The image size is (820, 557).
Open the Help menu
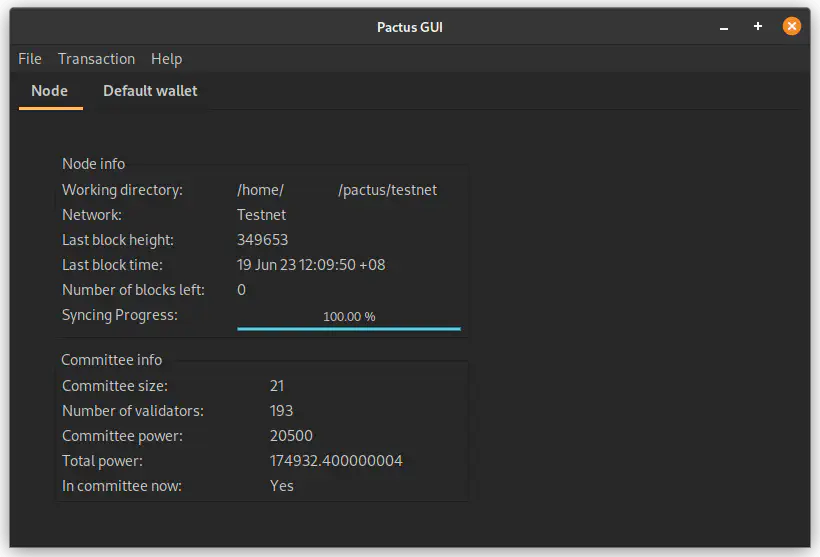coord(166,59)
